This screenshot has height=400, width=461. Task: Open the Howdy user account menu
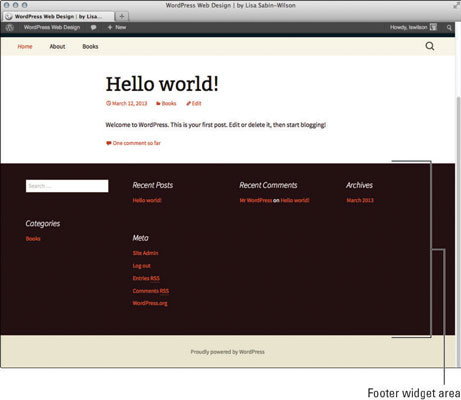click(x=413, y=27)
